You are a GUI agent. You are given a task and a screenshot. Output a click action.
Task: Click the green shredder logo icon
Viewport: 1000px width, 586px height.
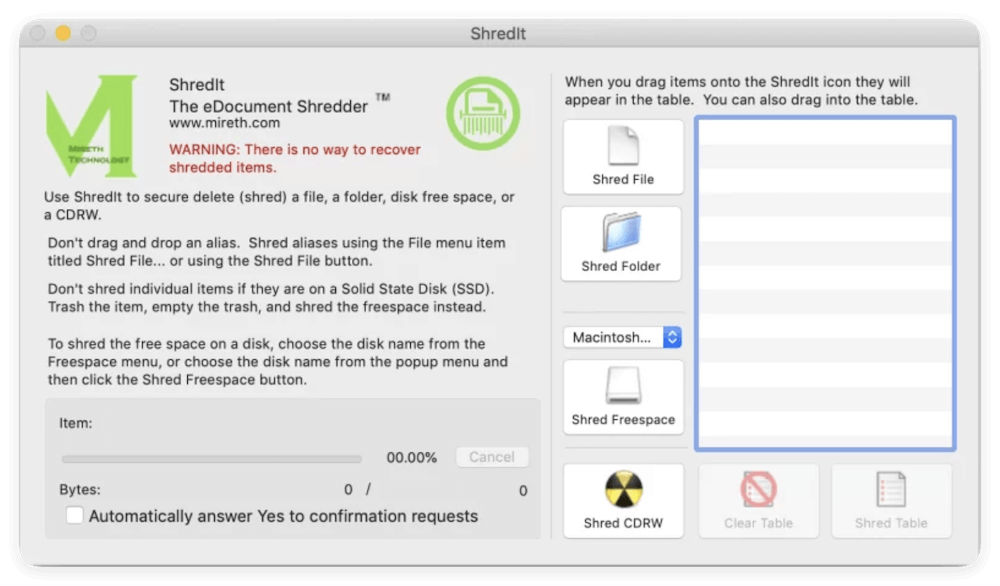[x=484, y=113]
